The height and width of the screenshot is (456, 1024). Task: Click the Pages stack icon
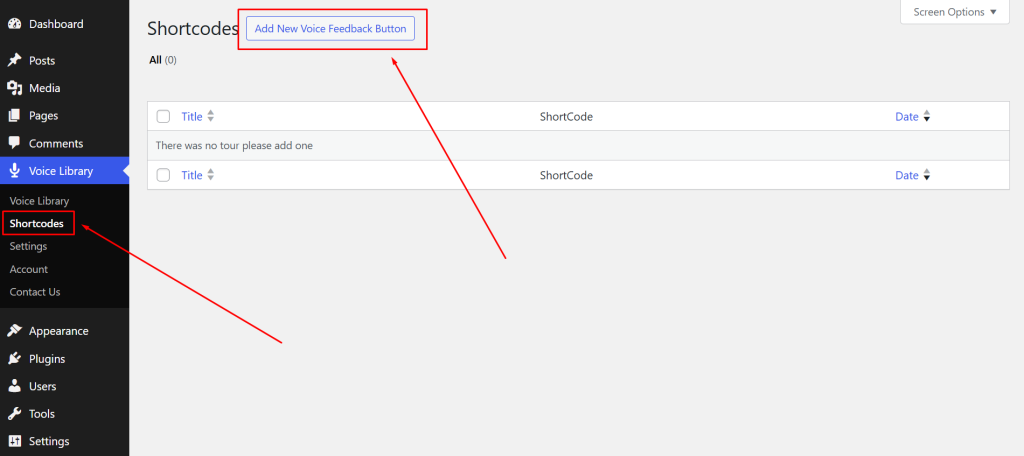(14, 116)
